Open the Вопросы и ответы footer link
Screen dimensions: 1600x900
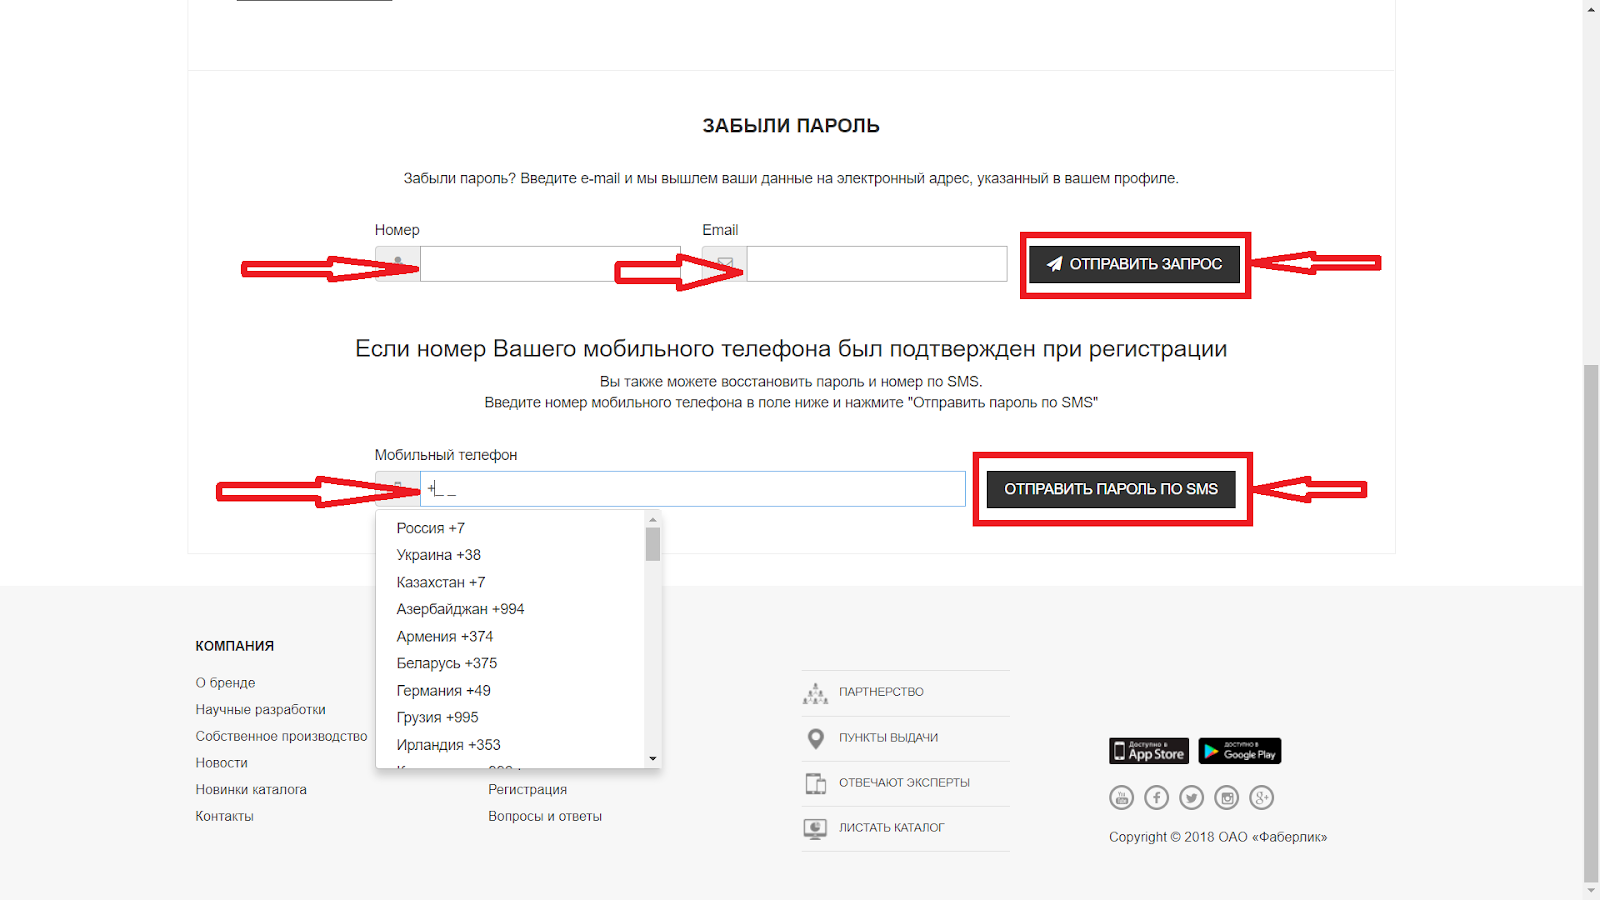pos(545,817)
